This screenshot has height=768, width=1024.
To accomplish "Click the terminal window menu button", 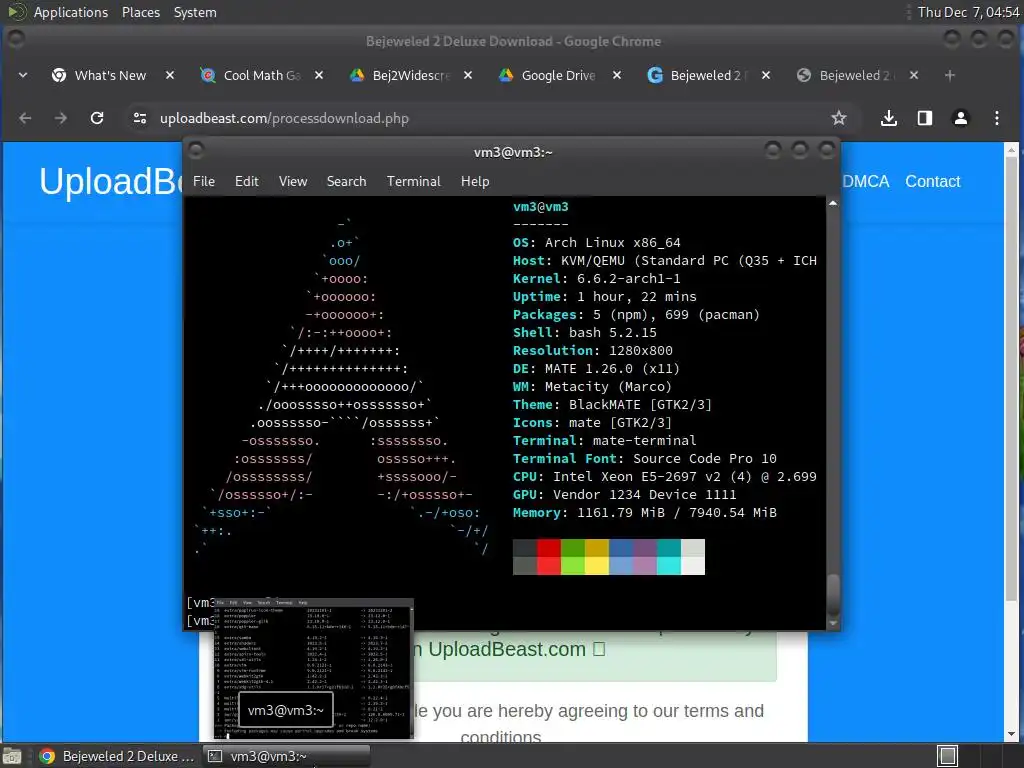I will point(196,151).
